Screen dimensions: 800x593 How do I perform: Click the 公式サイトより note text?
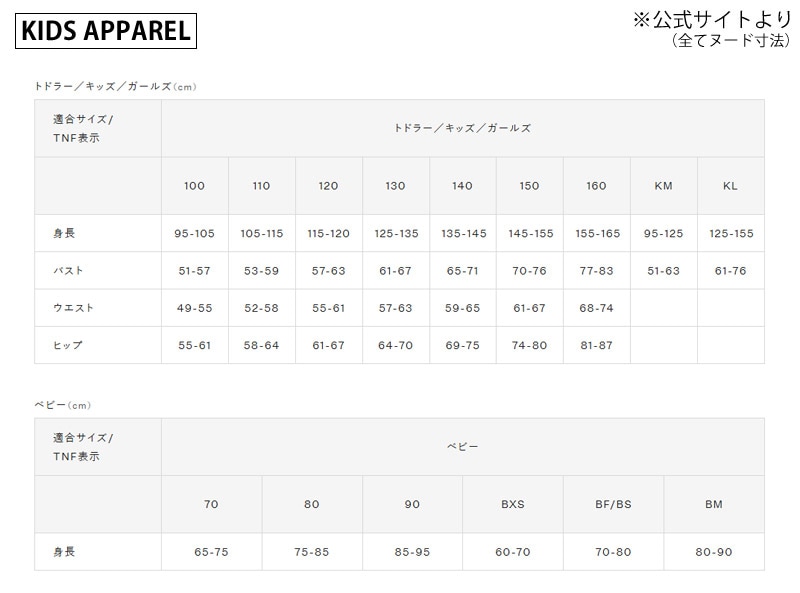point(711,19)
